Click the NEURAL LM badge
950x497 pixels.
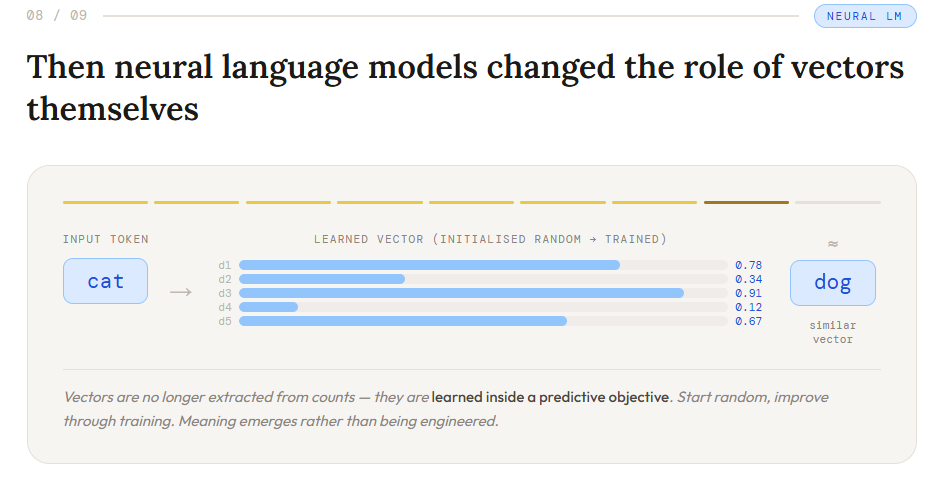(x=865, y=16)
